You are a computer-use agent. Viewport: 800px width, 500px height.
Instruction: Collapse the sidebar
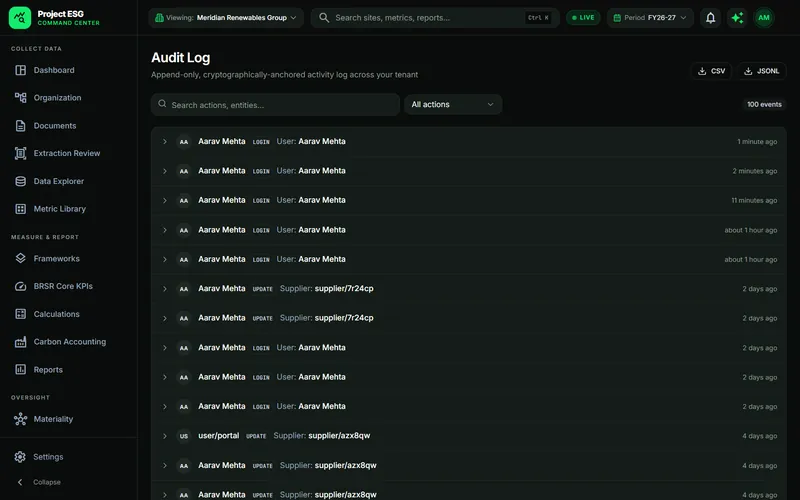tap(39, 482)
